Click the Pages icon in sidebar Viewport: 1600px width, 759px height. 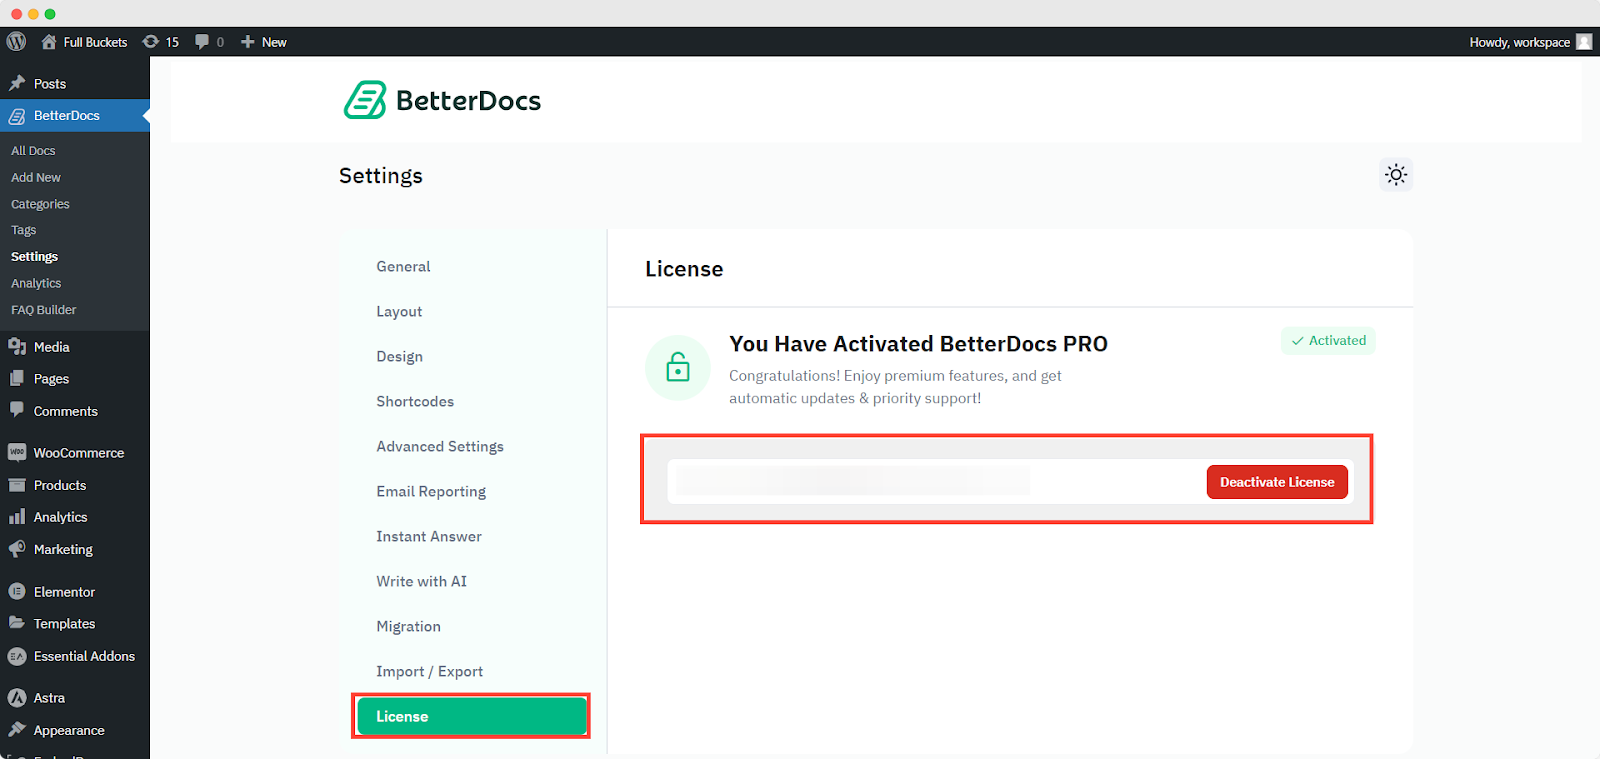click(x=17, y=379)
